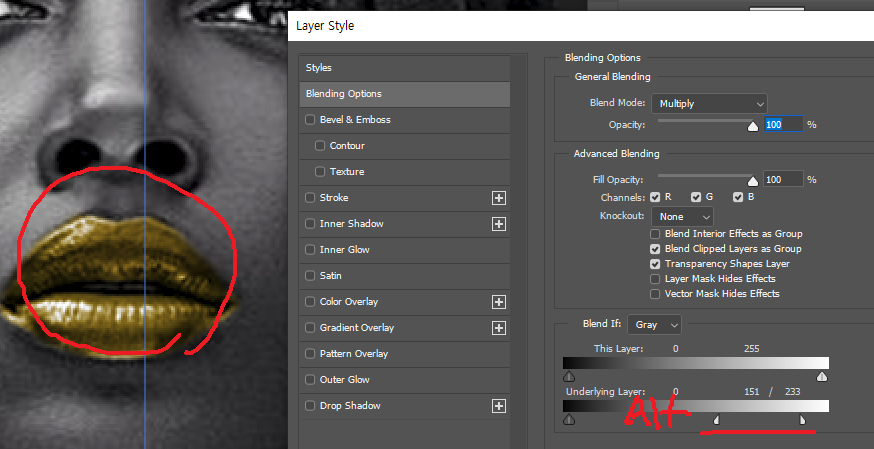Click the Opacity slider thumb
Viewport: 874px width, 449px height.
pos(752,126)
